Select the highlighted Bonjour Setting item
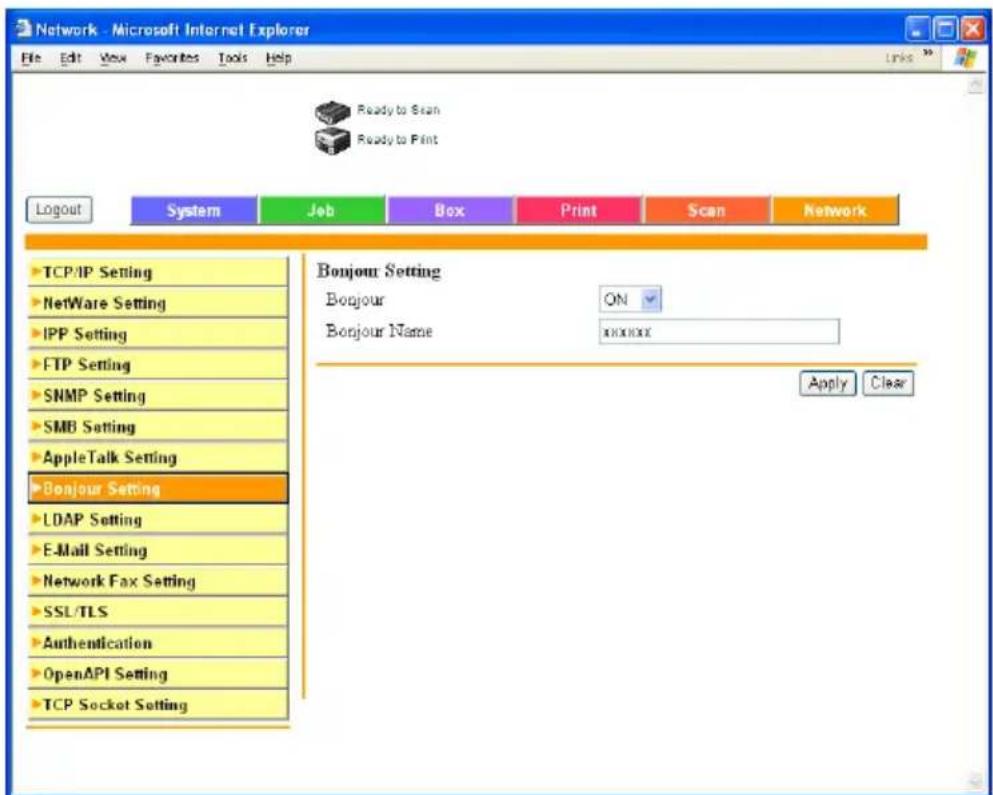This screenshot has height=795, width=993. [x=158, y=488]
